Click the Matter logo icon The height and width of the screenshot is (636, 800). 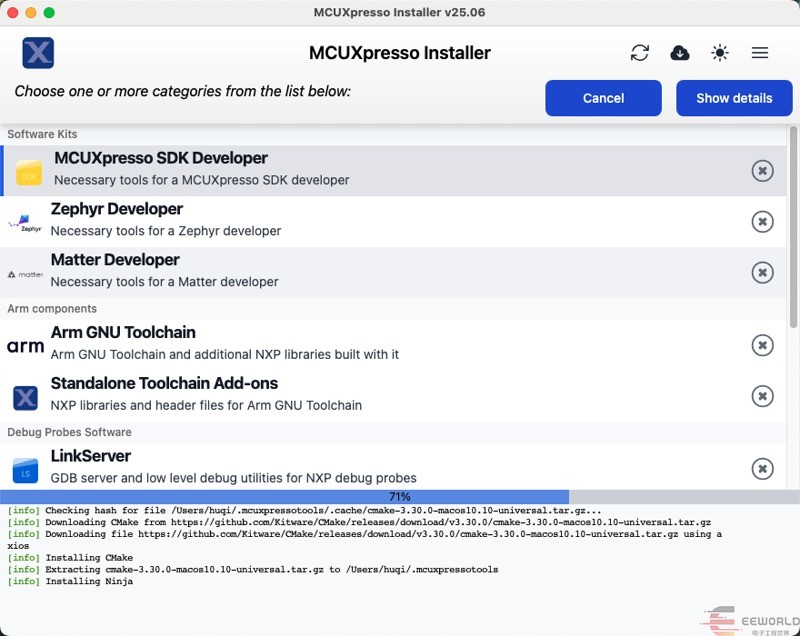tap(25, 274)
